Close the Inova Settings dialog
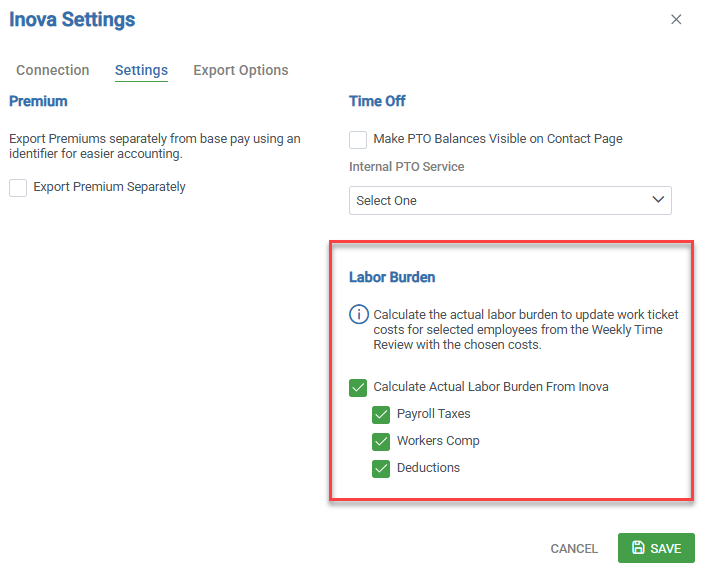 click(676, 19)
